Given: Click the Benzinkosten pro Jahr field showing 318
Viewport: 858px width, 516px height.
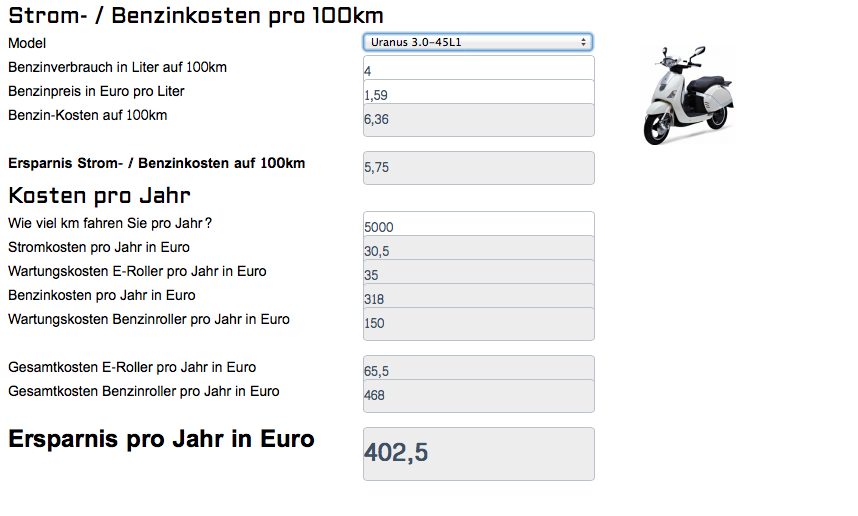Looking at the screenshot, I should tap(478, 298).
